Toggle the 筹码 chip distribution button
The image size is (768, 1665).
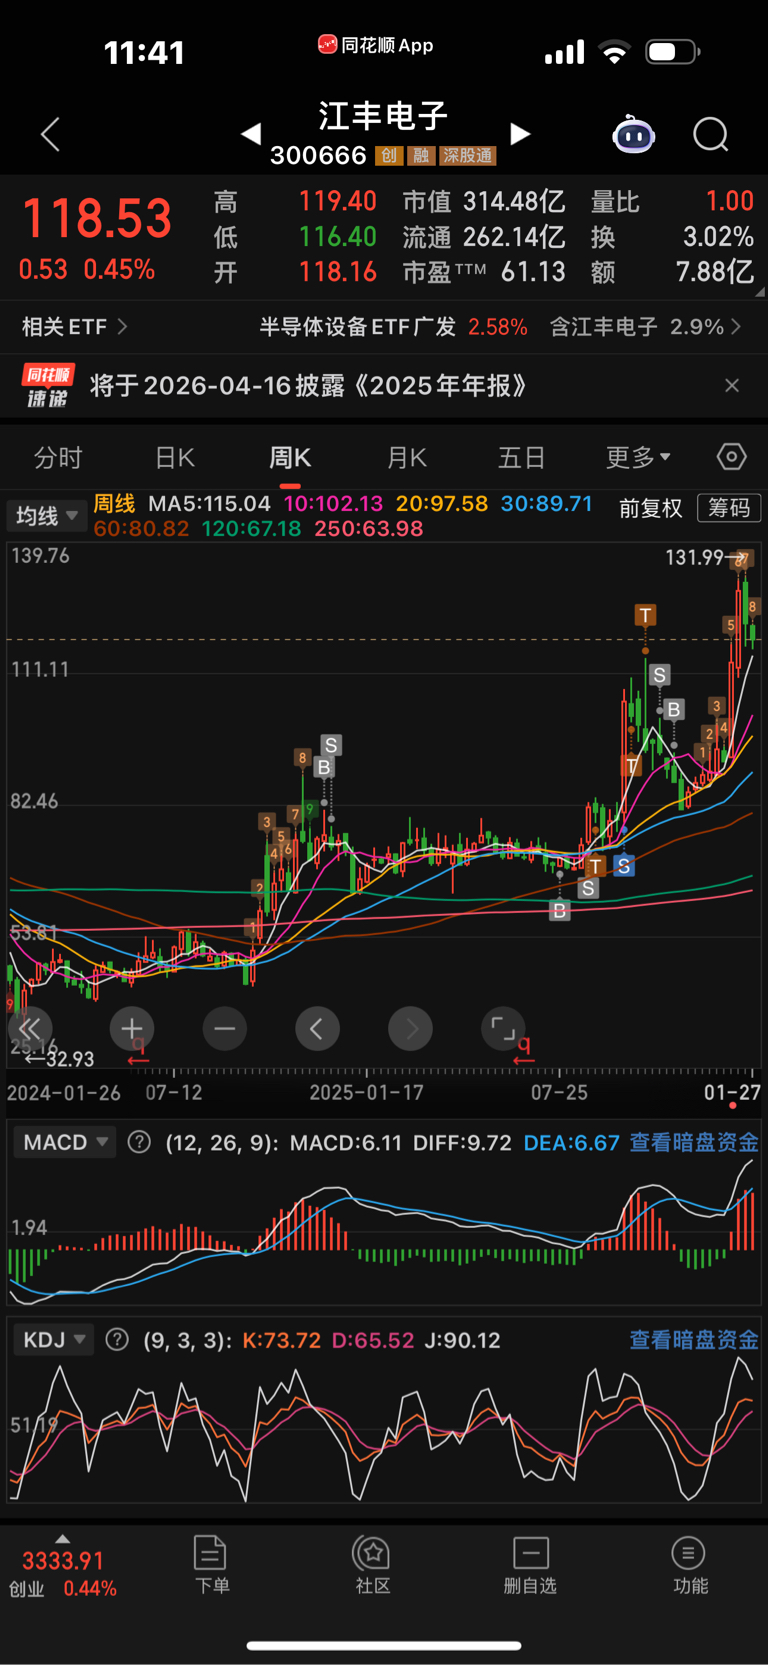[x=729, y=508]
